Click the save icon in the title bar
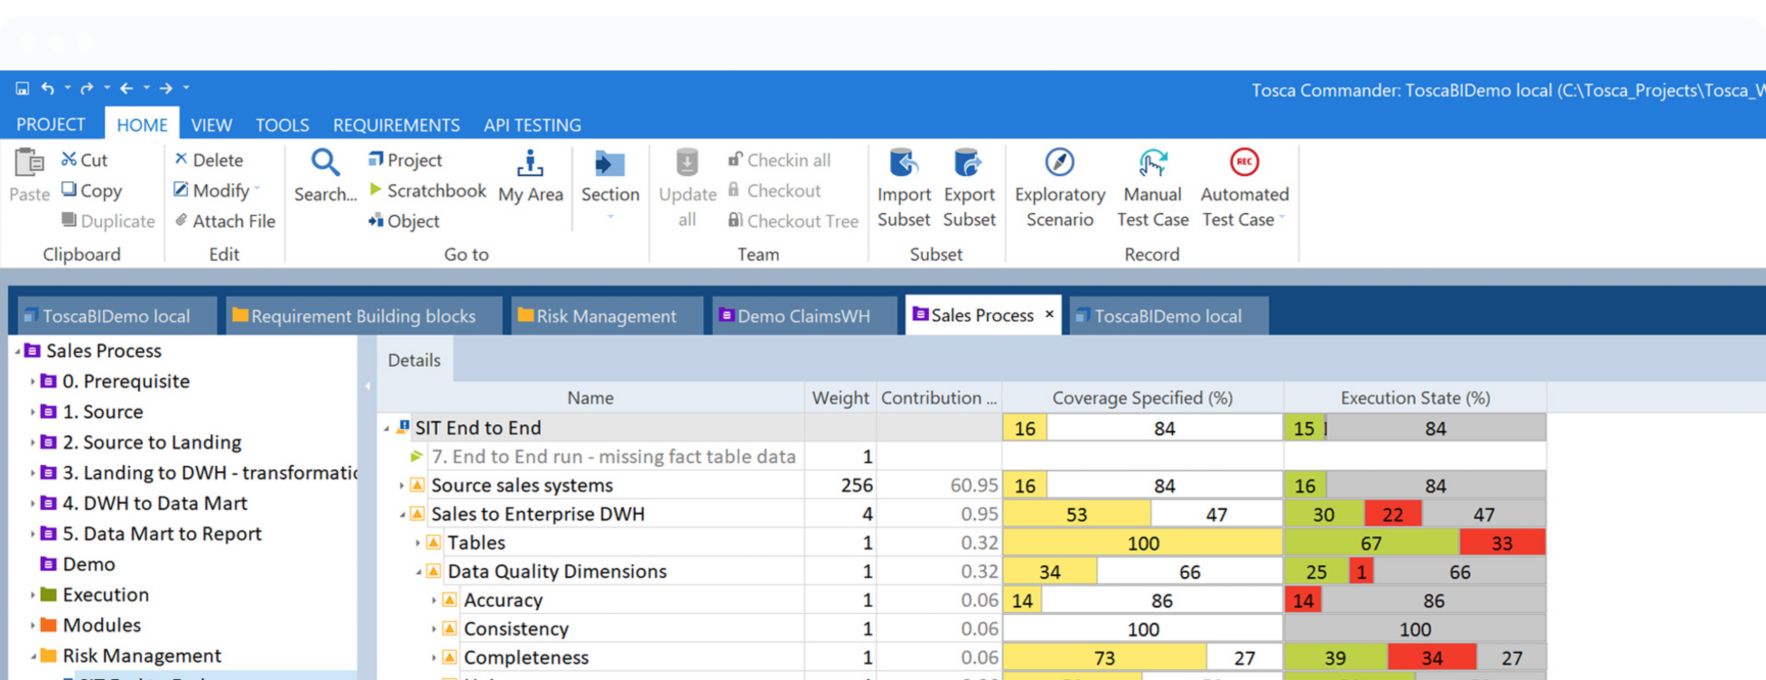Screen dimensions: 1766x680 [x=22, y=89]
